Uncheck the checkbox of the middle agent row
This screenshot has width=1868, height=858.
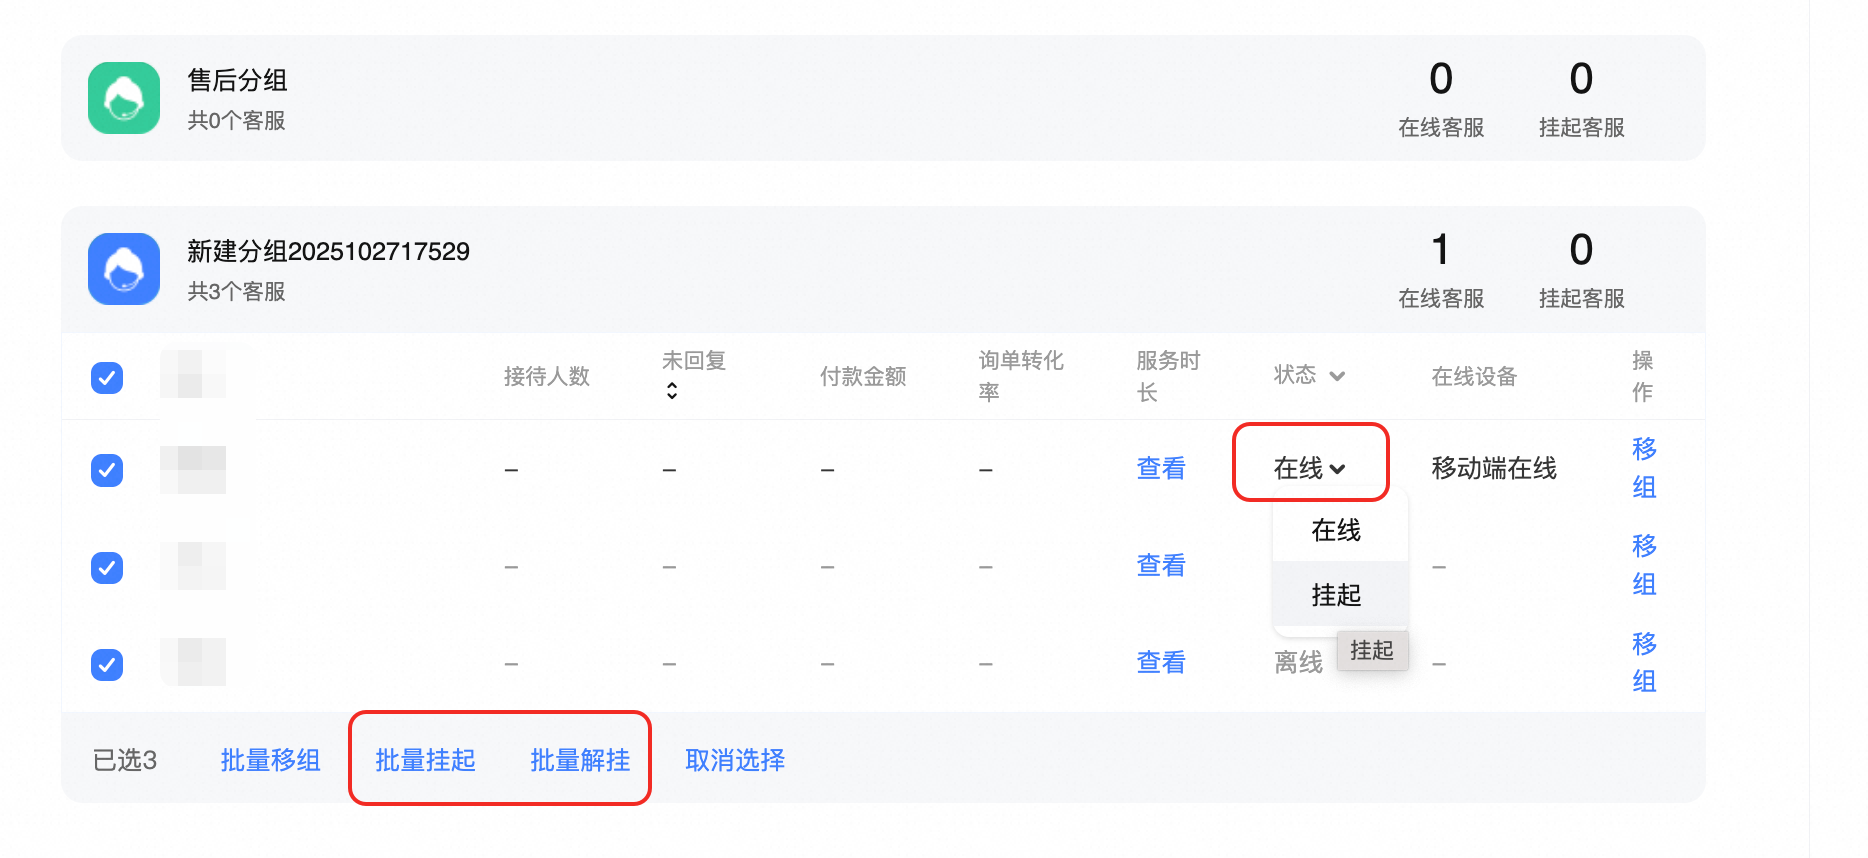coord(107,568)
